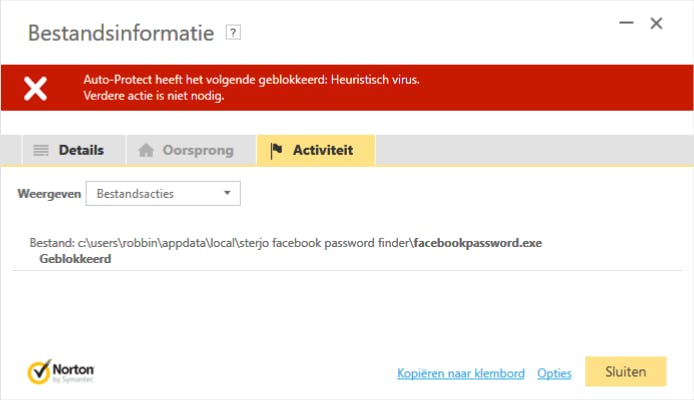694x400 pixels.
Task: Click the Auto-Protect blocked message text
Action: tap(251, 79)
